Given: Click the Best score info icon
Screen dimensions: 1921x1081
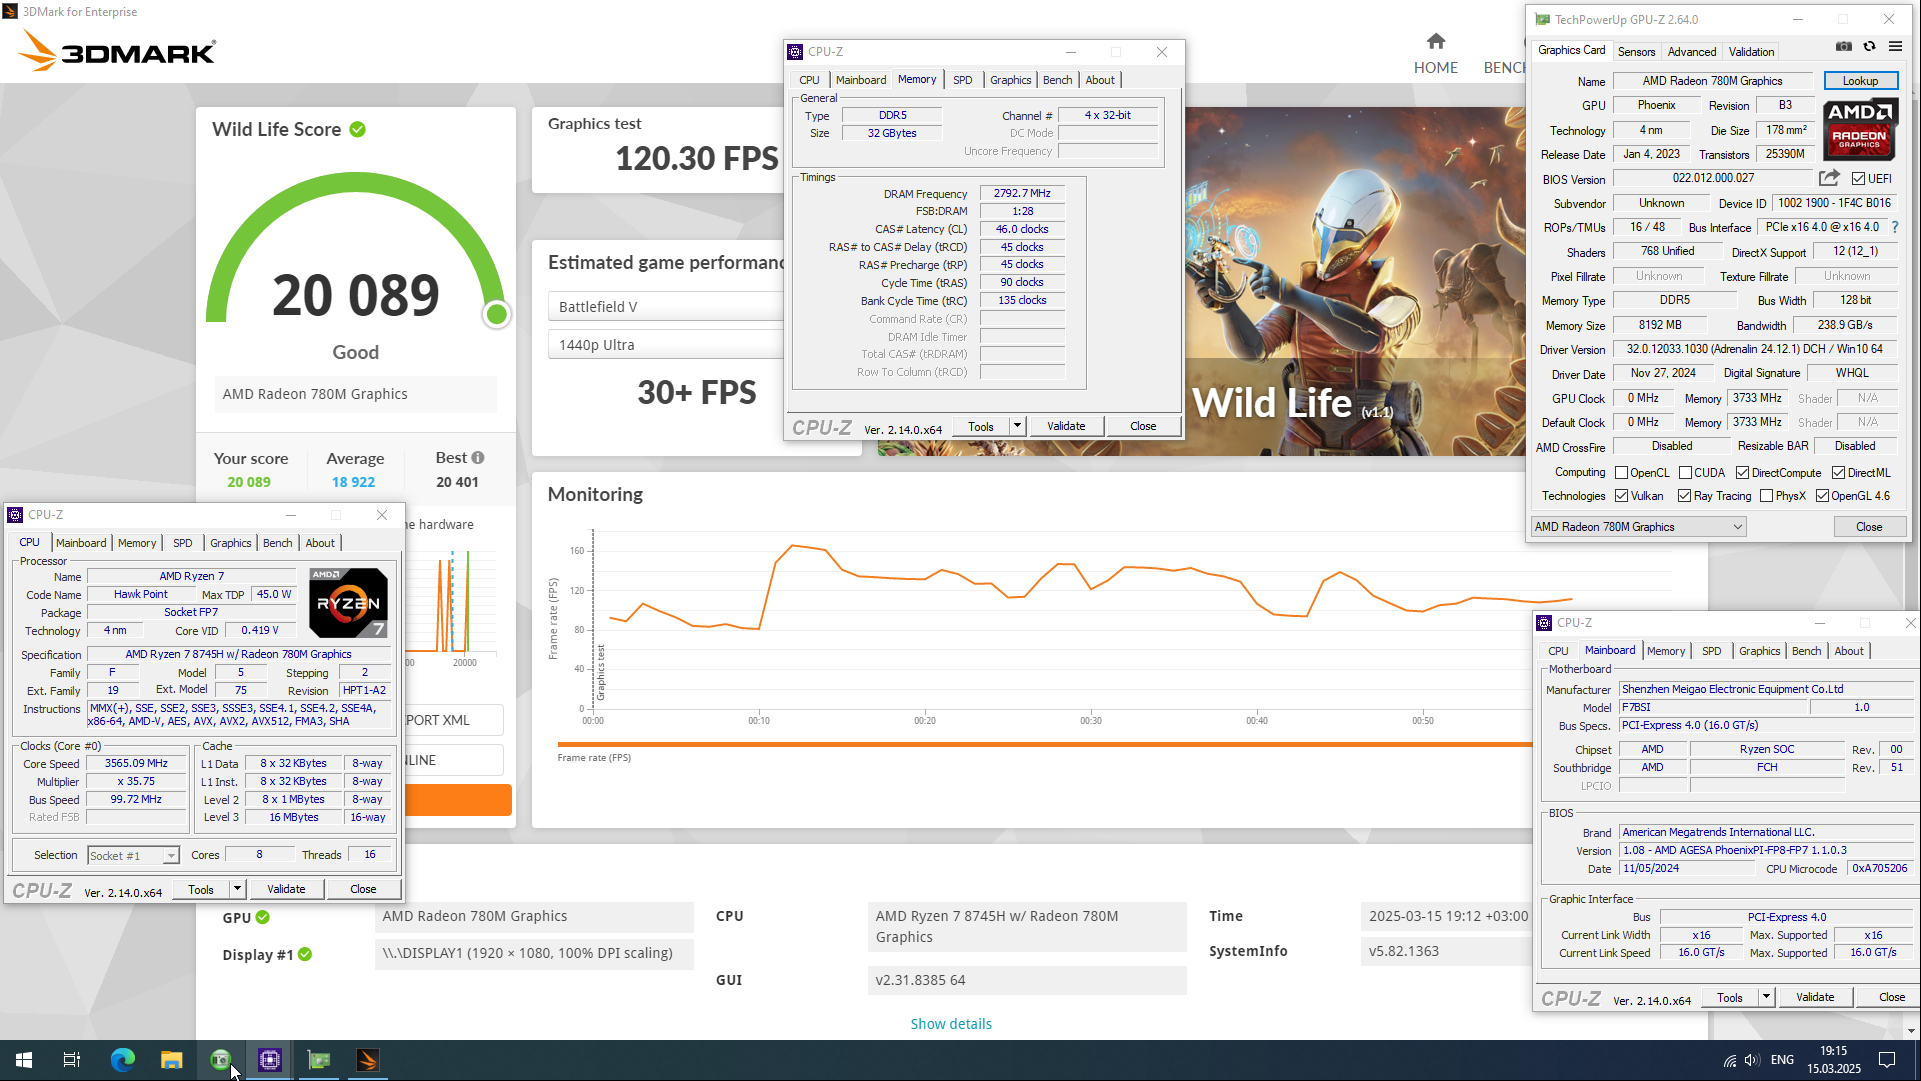Looking at the screenshot, I should point(478,458).
